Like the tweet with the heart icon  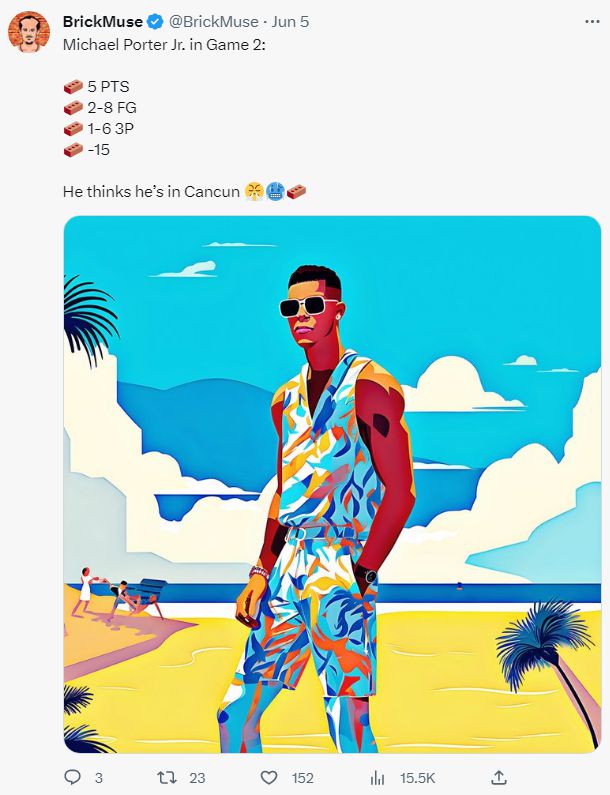(269, 777)
